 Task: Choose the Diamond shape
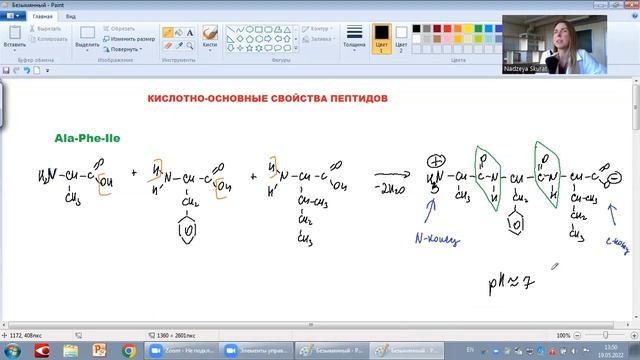[240, 39]
